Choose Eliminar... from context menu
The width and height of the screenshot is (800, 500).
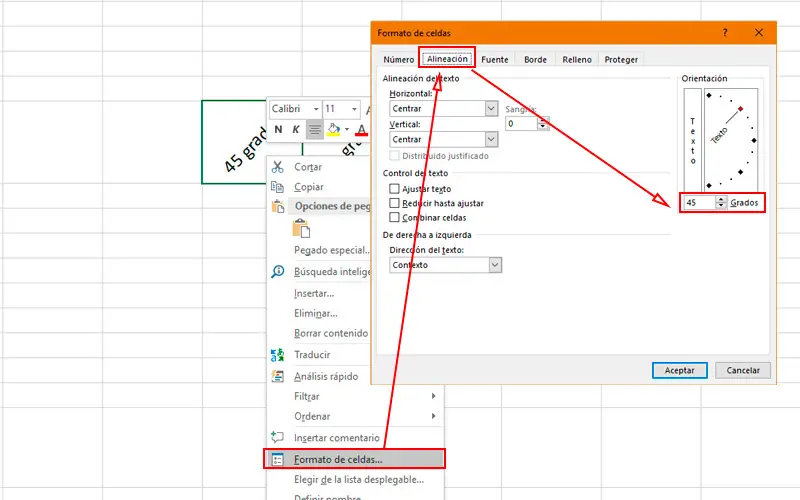315,313
